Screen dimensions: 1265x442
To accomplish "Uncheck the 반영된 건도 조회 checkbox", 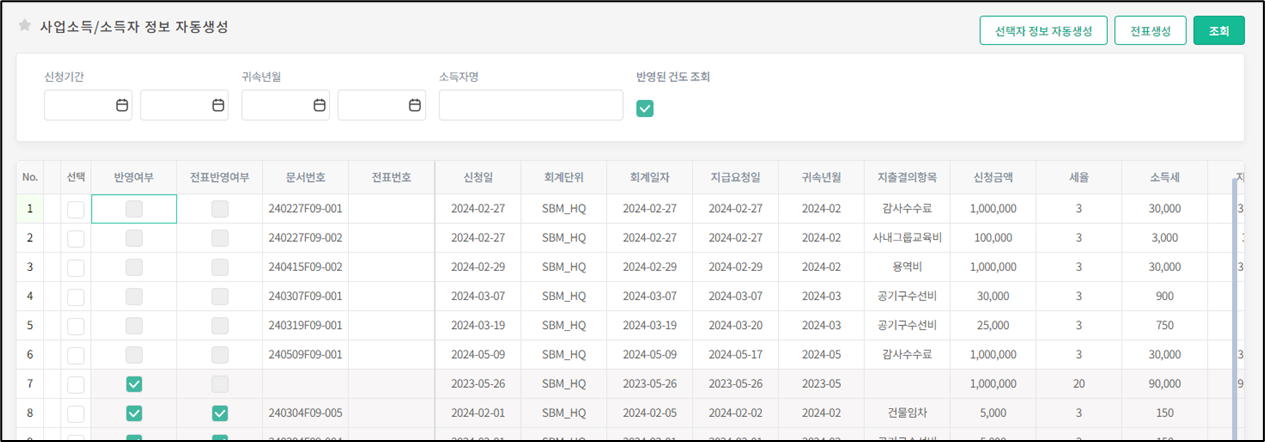I will point(645,108).
